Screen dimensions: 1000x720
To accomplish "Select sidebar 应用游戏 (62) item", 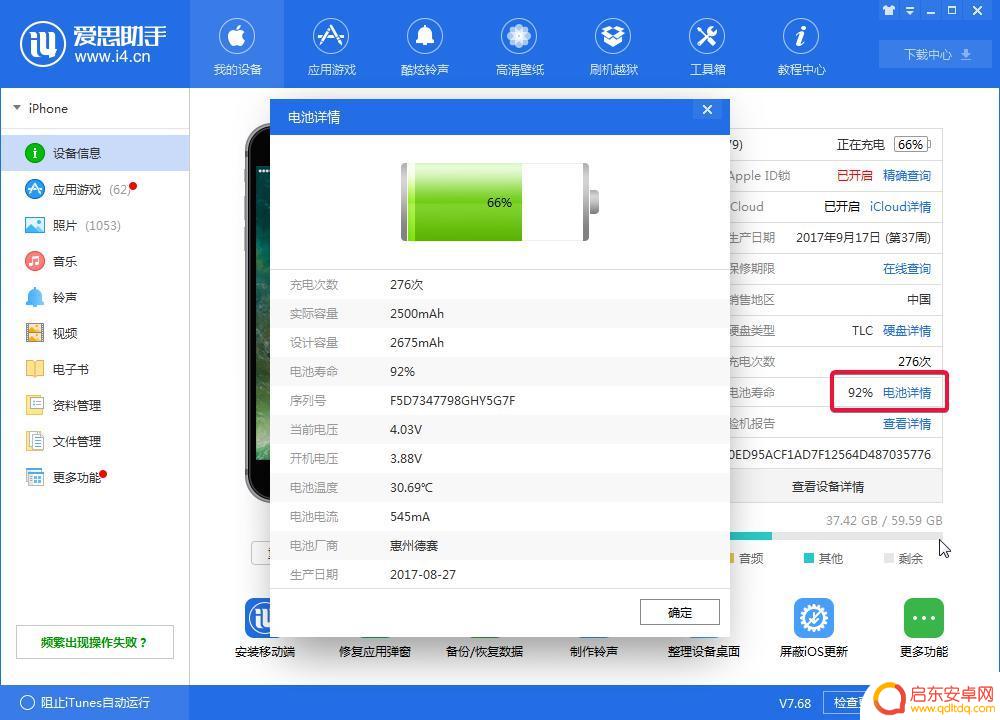I will coord(95,189).
